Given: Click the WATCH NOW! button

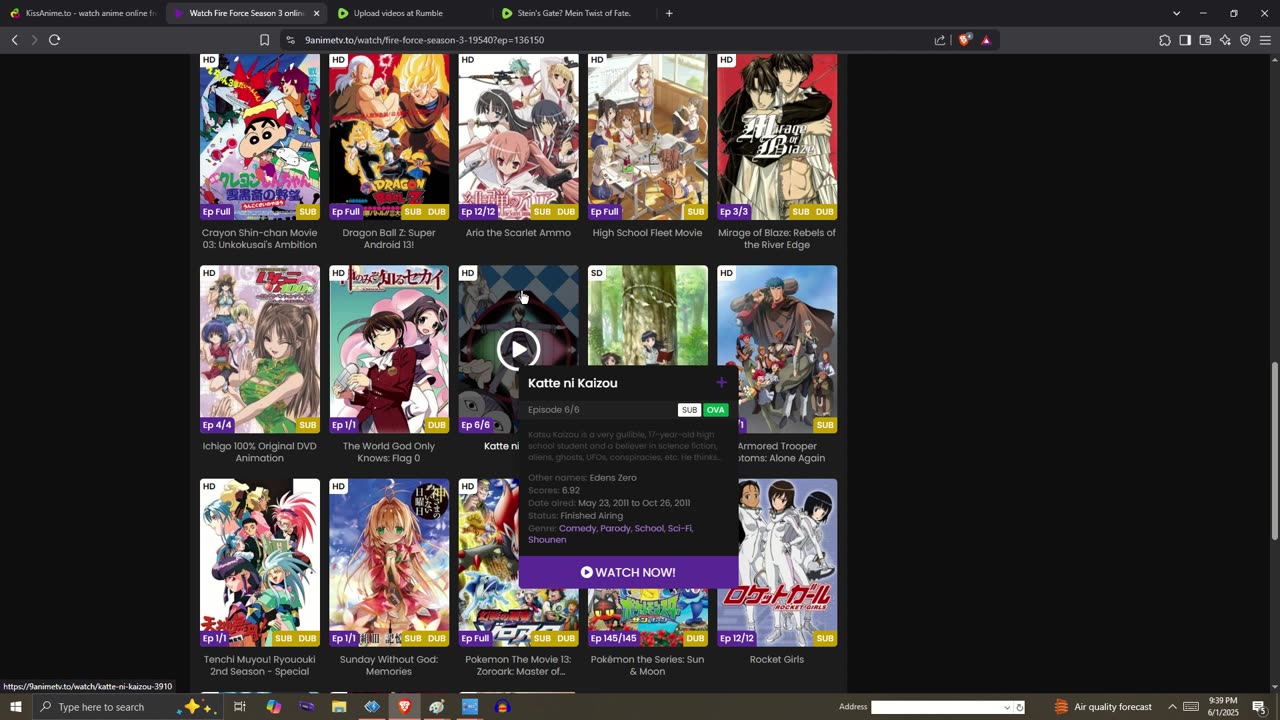Looking at the screenshot, I should 628,572.
